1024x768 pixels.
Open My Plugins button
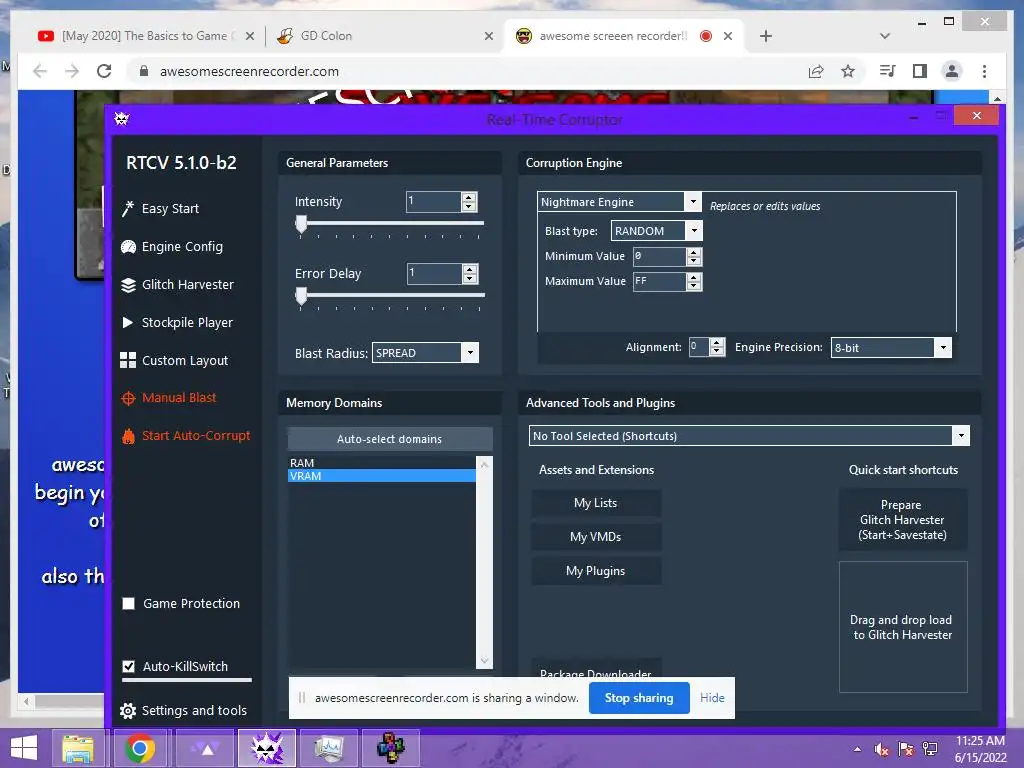[x=596, y=571]
